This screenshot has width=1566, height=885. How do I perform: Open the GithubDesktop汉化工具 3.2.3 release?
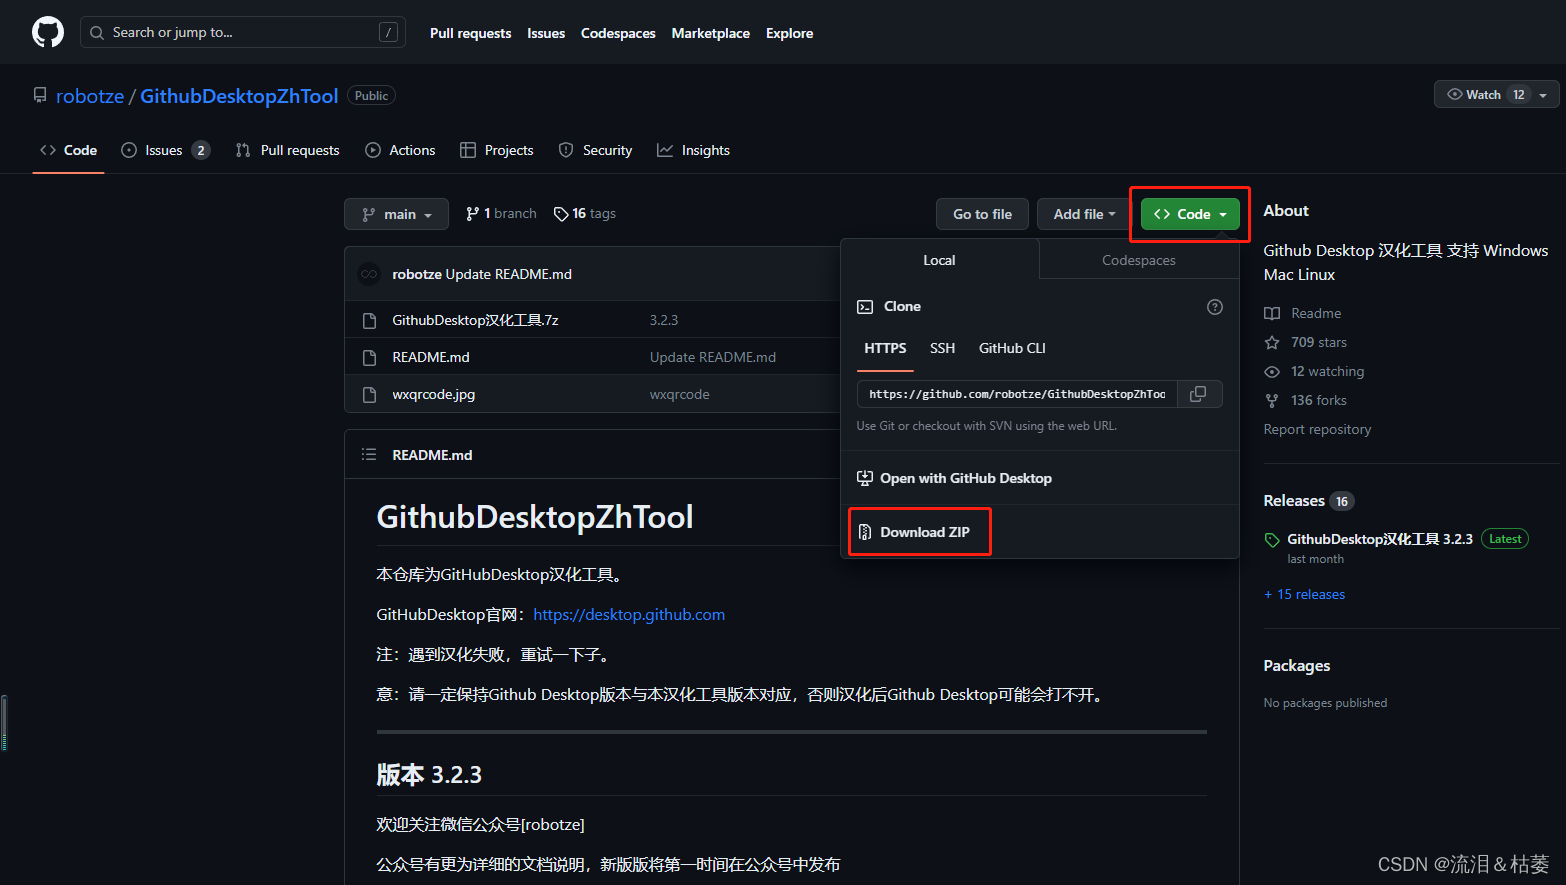(1380, 539)
